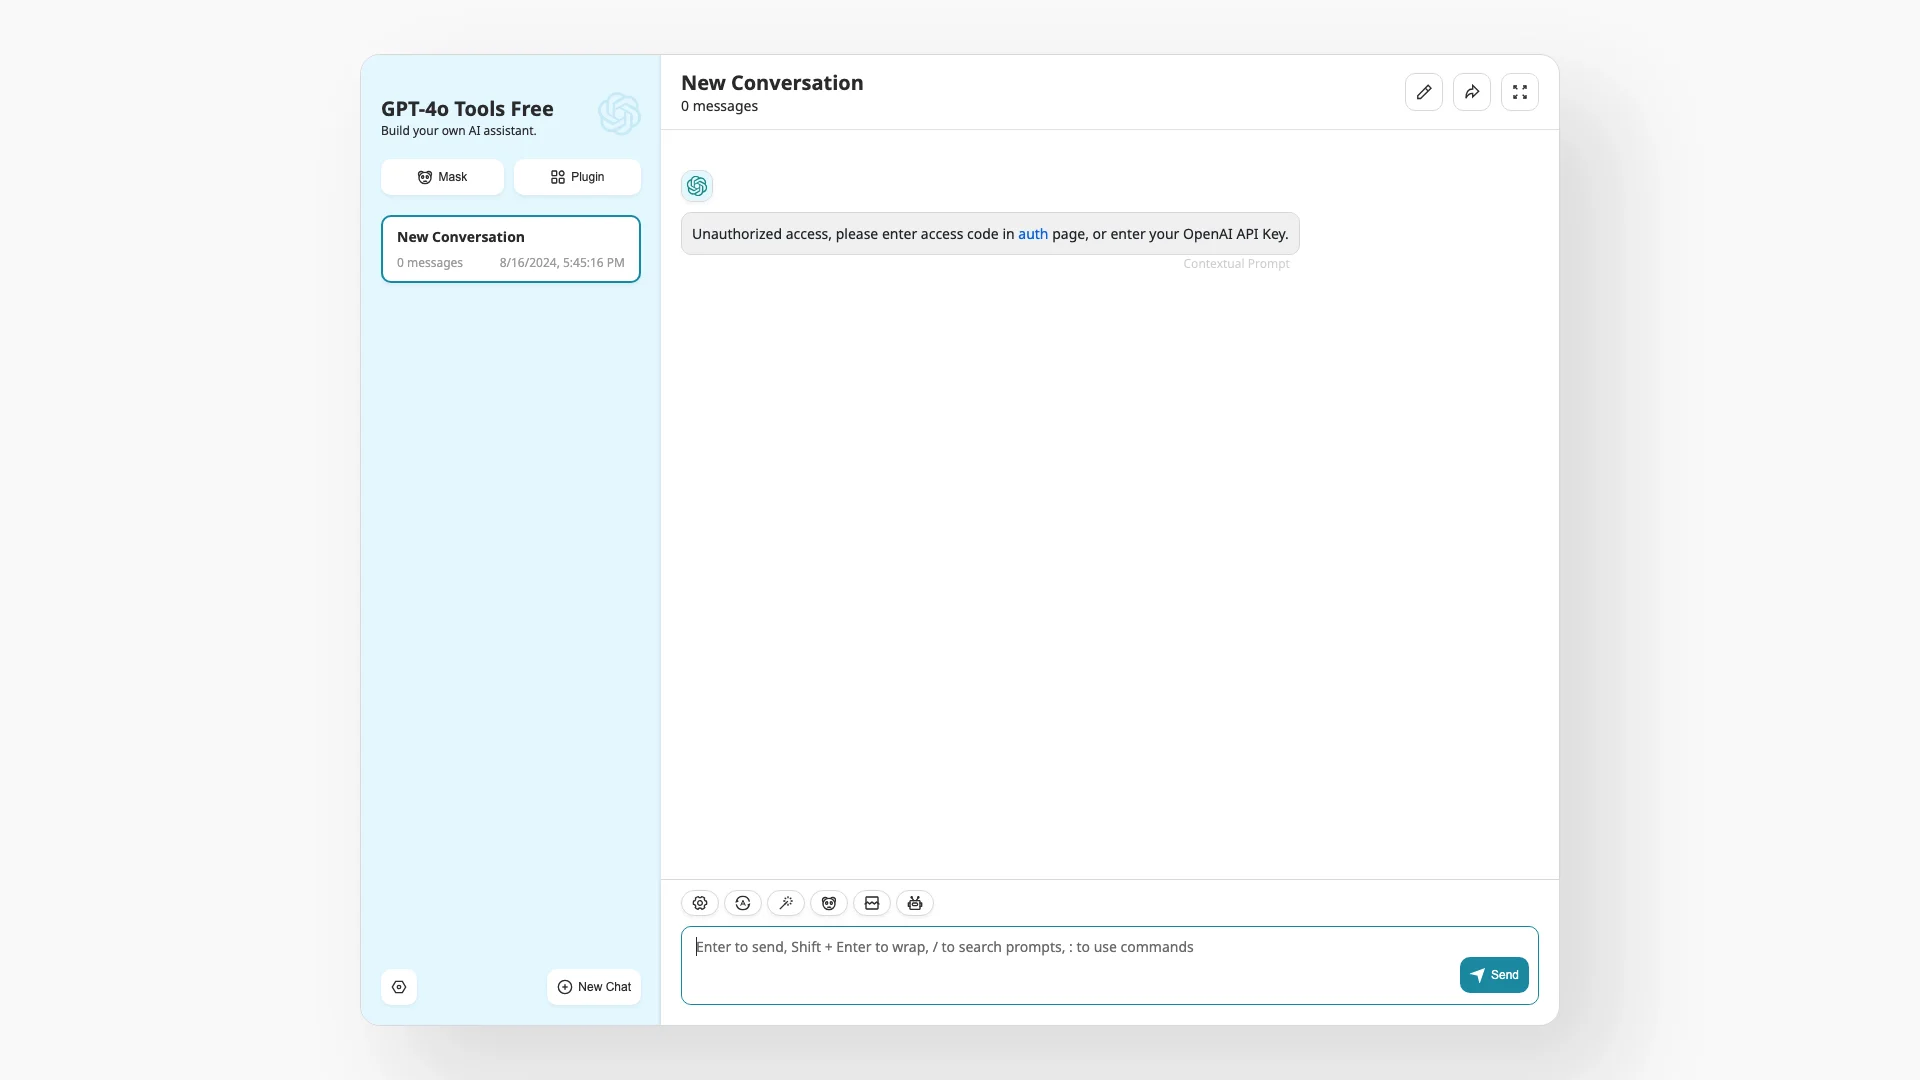The image size is (1920, 1080).
Task: Click the message input field
Action: tap(1109, 964)
